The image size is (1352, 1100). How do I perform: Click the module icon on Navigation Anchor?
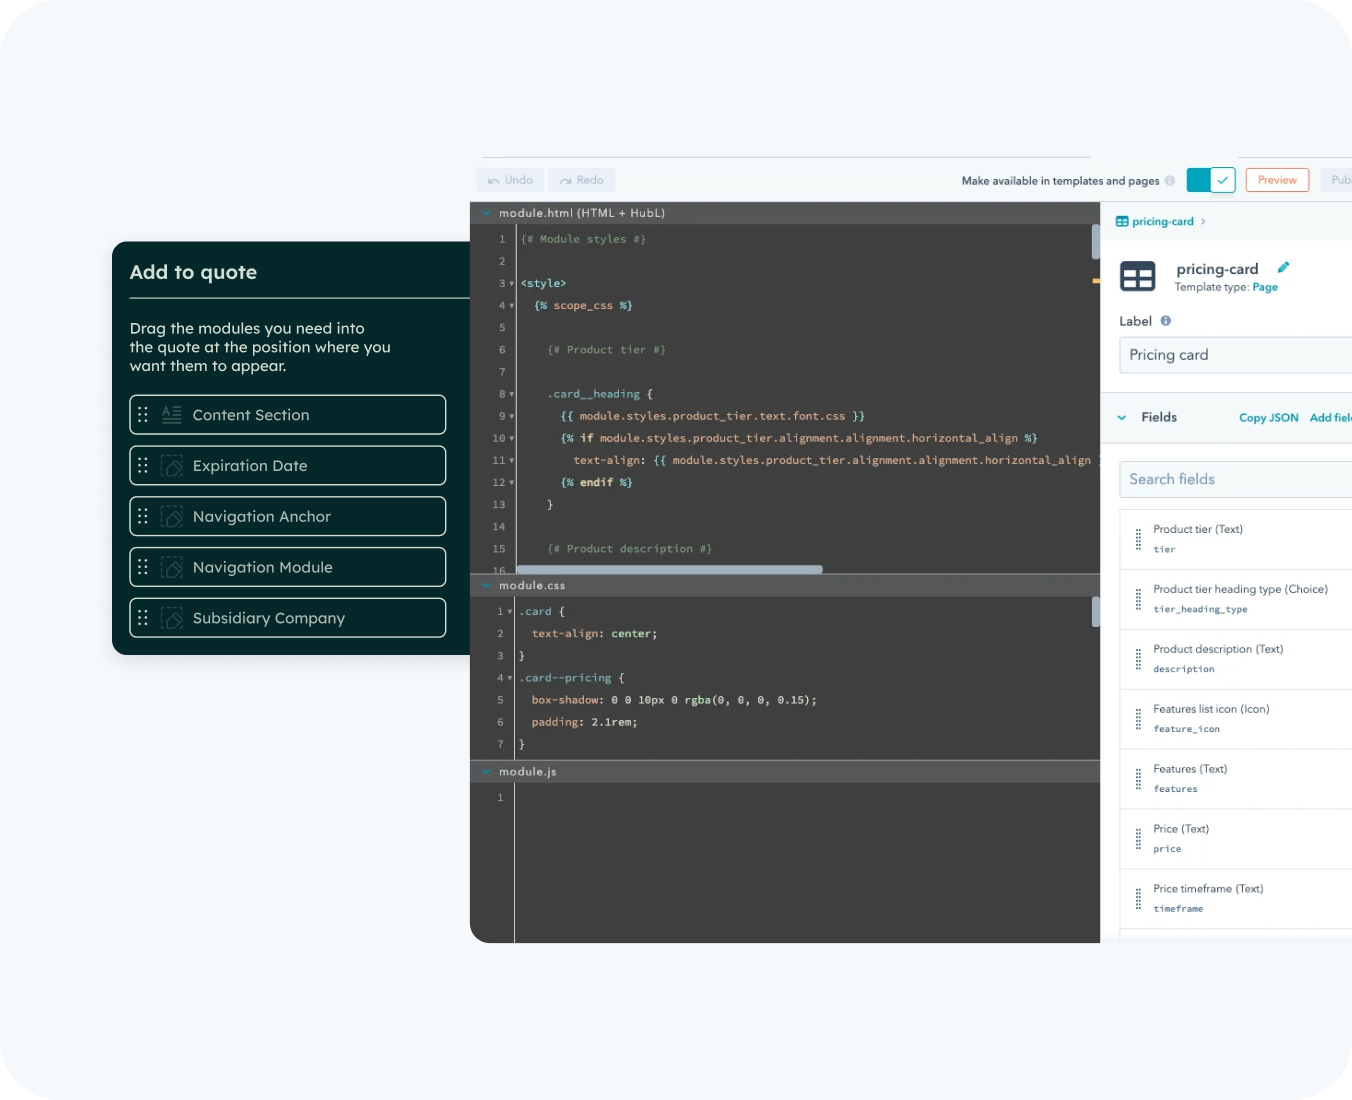click(x=172, y=517)
